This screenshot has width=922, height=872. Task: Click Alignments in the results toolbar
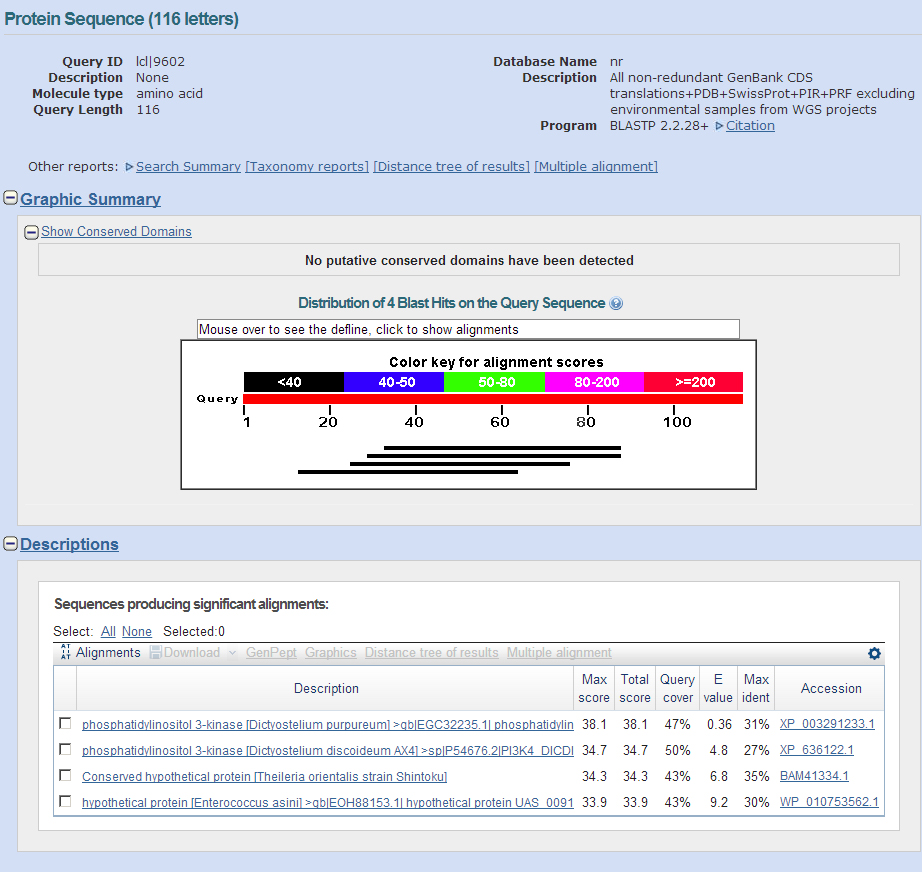[108, 653]
